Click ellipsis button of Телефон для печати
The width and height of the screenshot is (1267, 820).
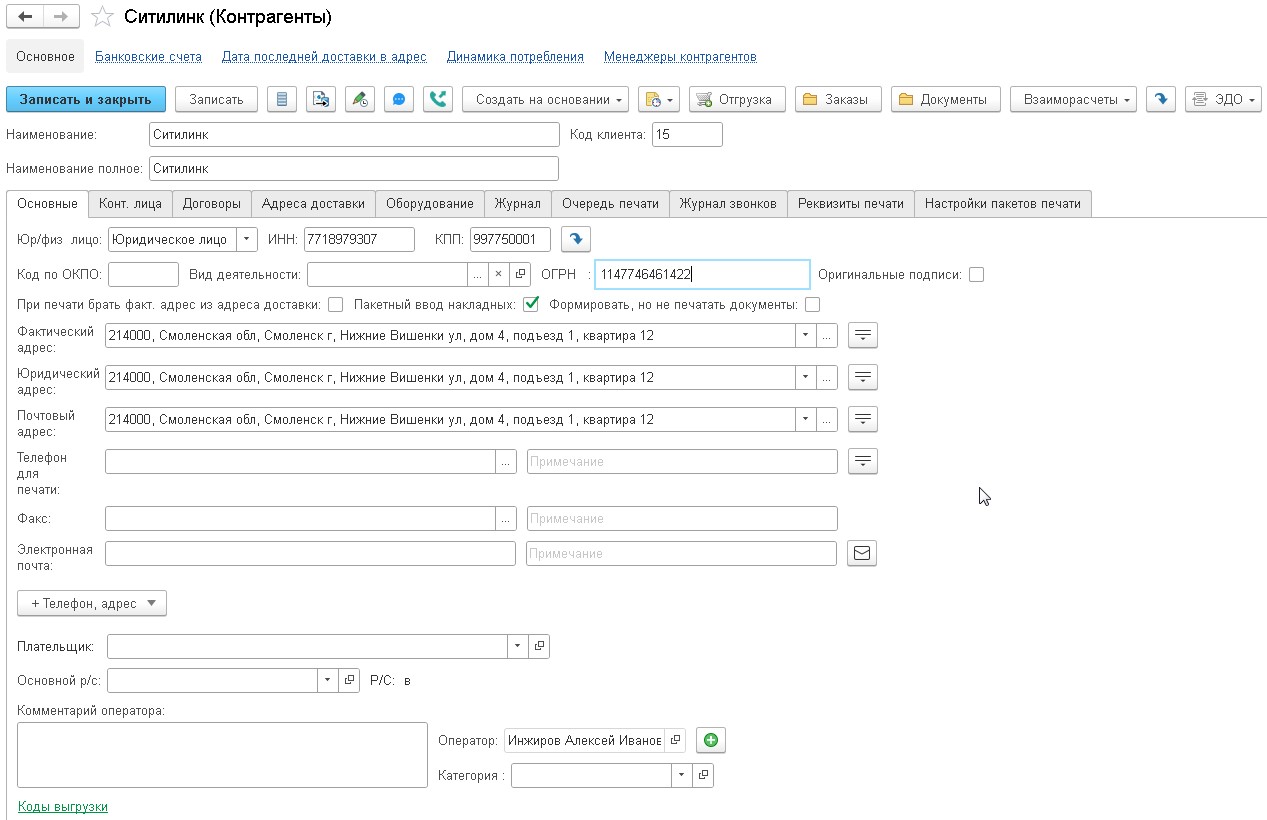pos(506,461)
